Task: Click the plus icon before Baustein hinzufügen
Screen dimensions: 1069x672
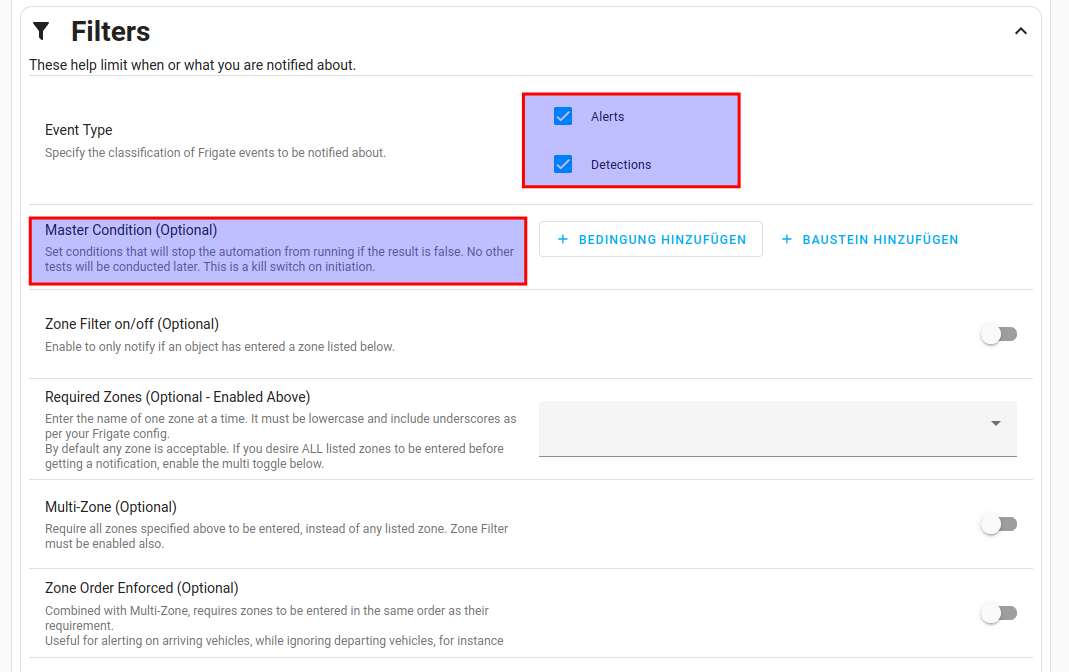Action: (x=787, y=239)
